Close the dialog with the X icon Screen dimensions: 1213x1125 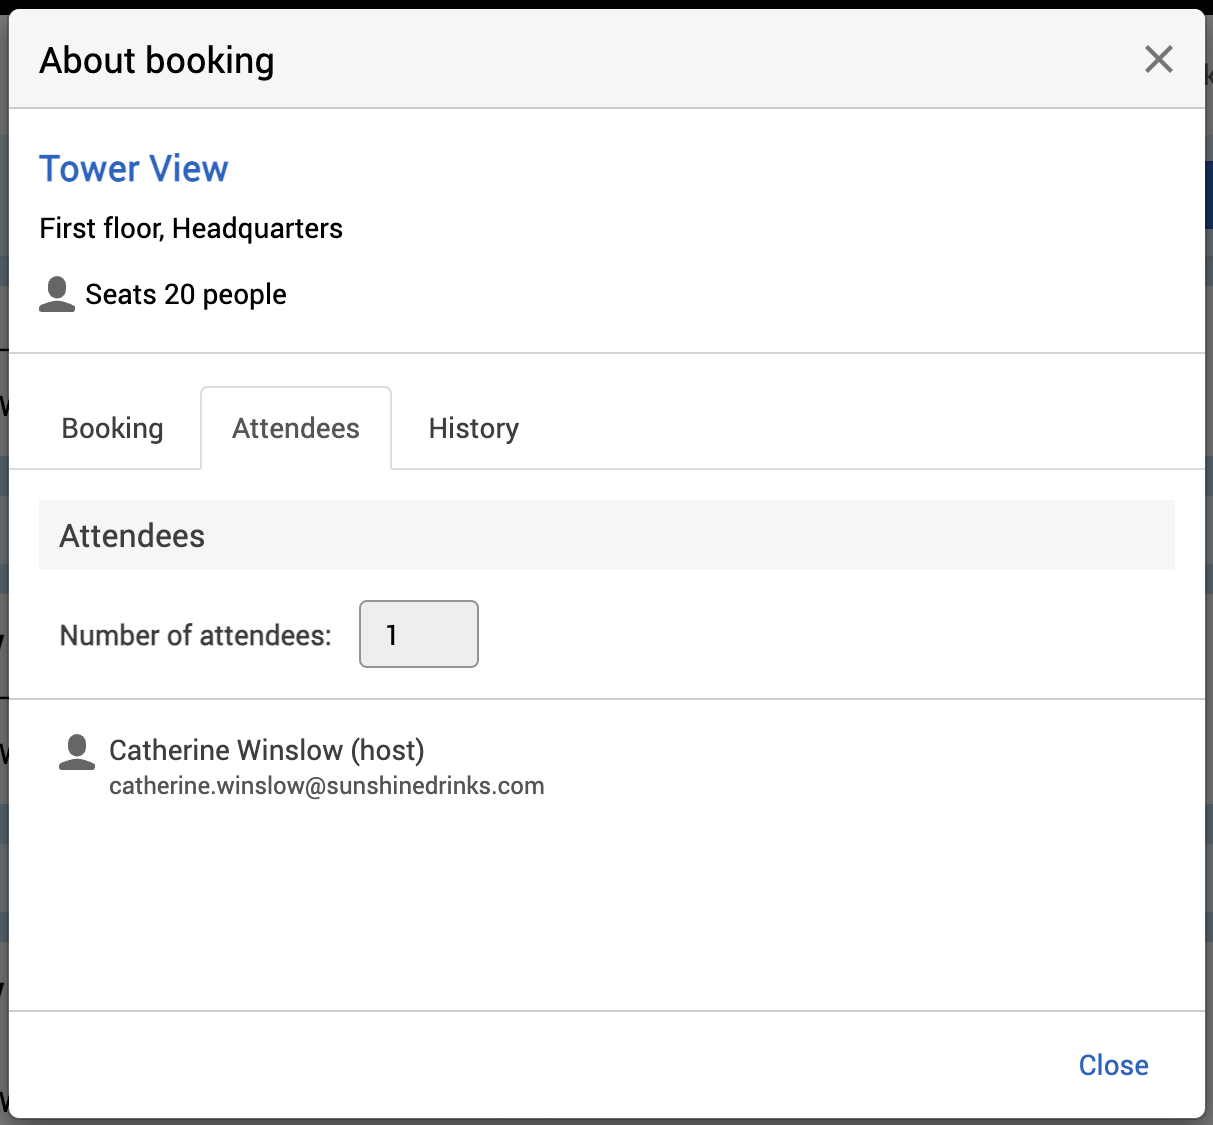[1158, 59]
